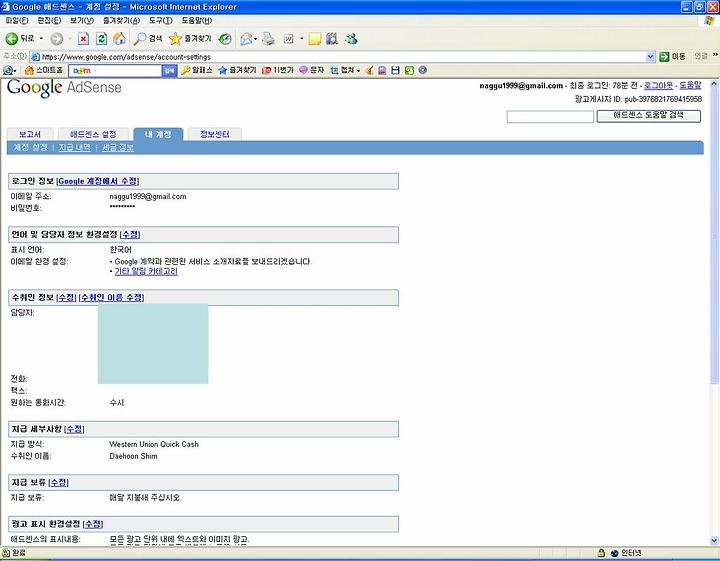
Task: Open the 편집(E) menu
Action: 49,20
